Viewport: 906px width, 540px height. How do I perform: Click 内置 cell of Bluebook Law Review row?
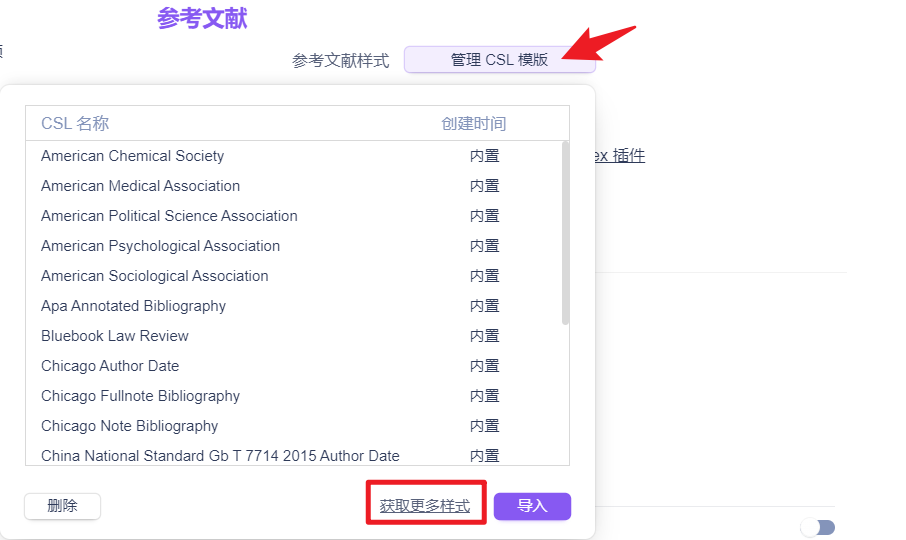click(x=484, y=336)
